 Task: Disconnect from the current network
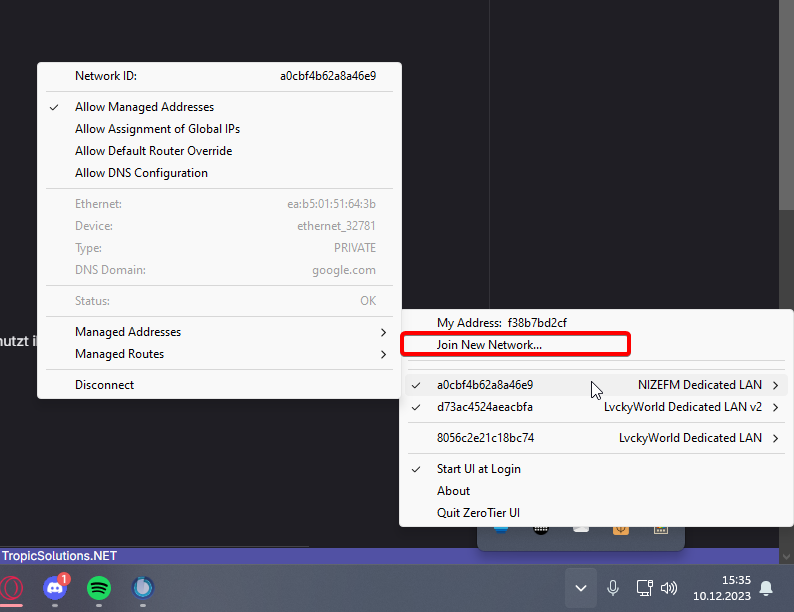pyautogui.click(x=104, y=385)
